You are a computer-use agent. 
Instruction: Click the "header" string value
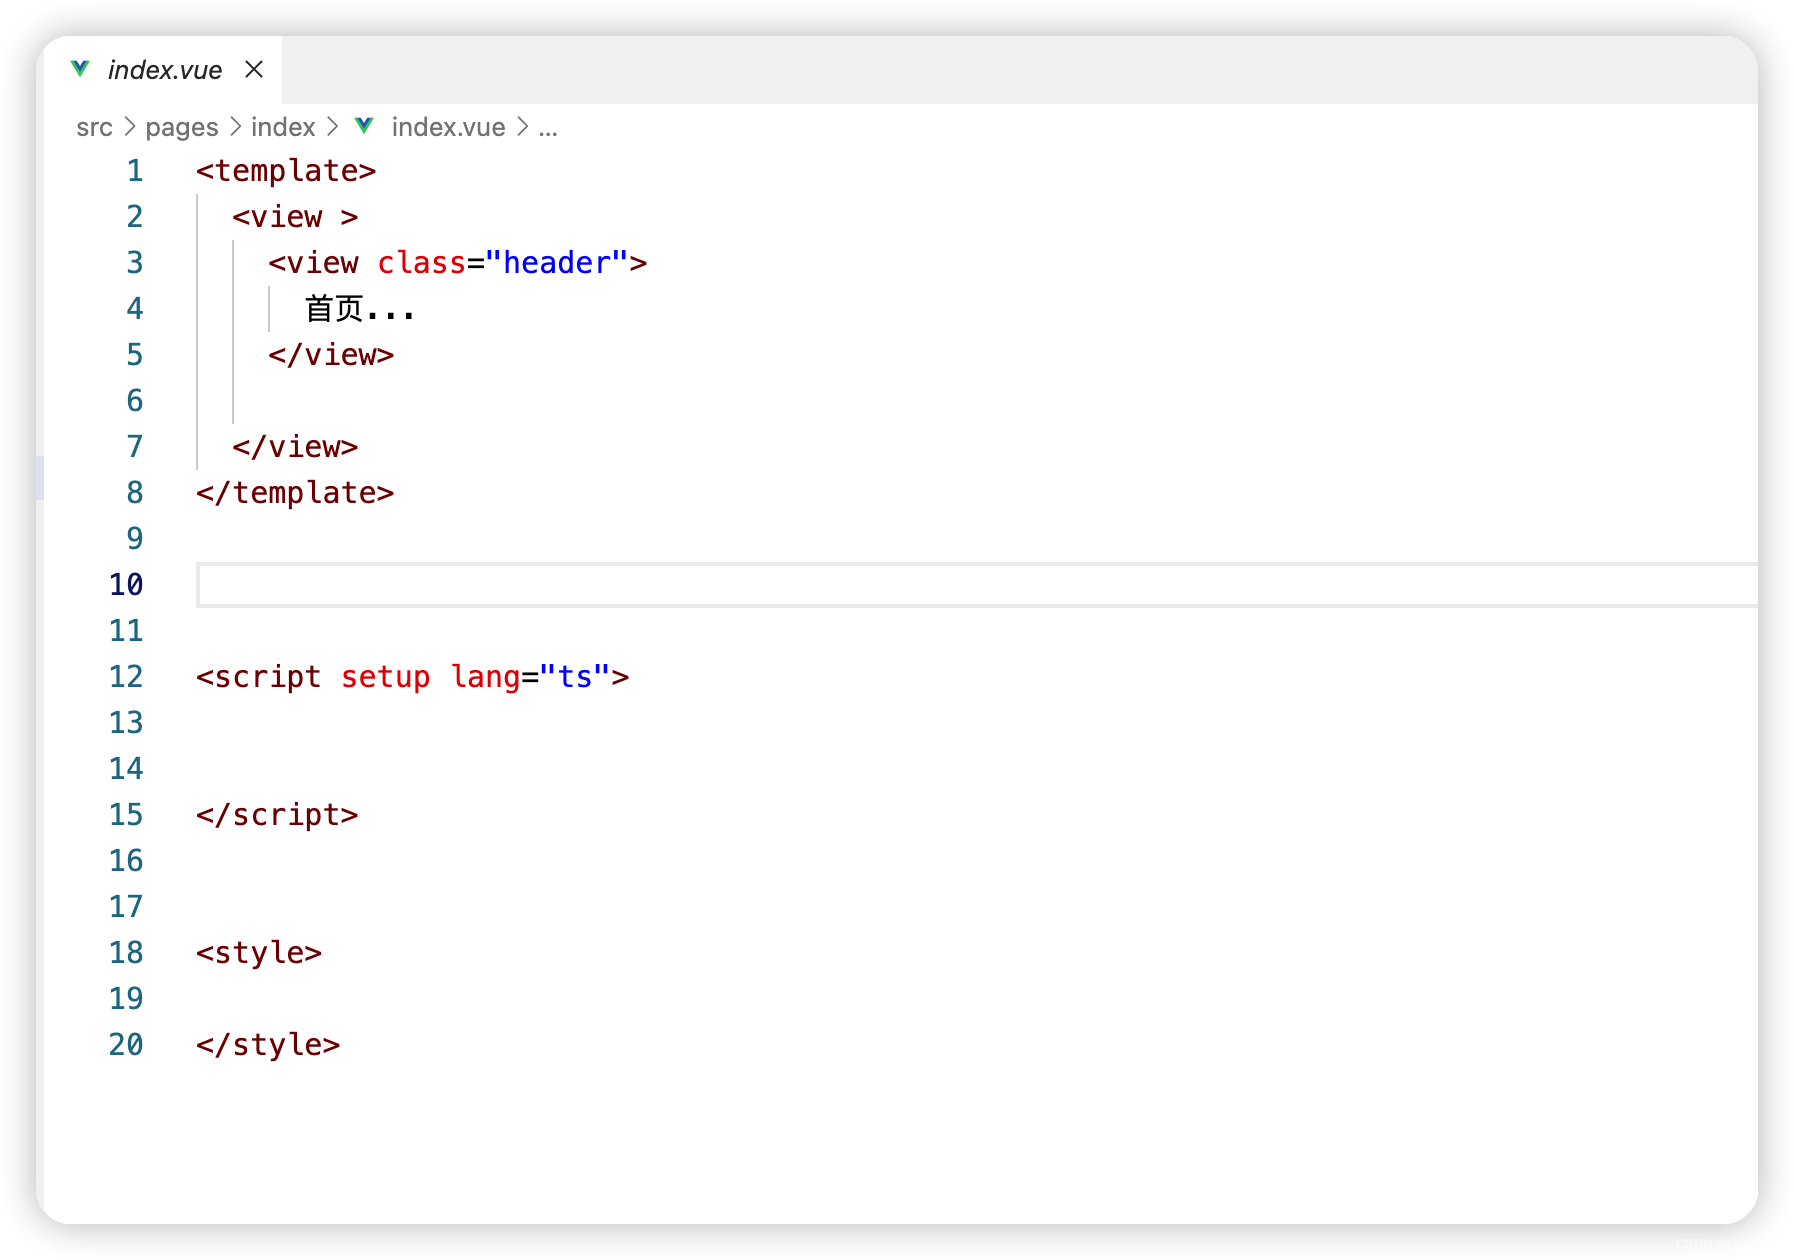(557, 263)
